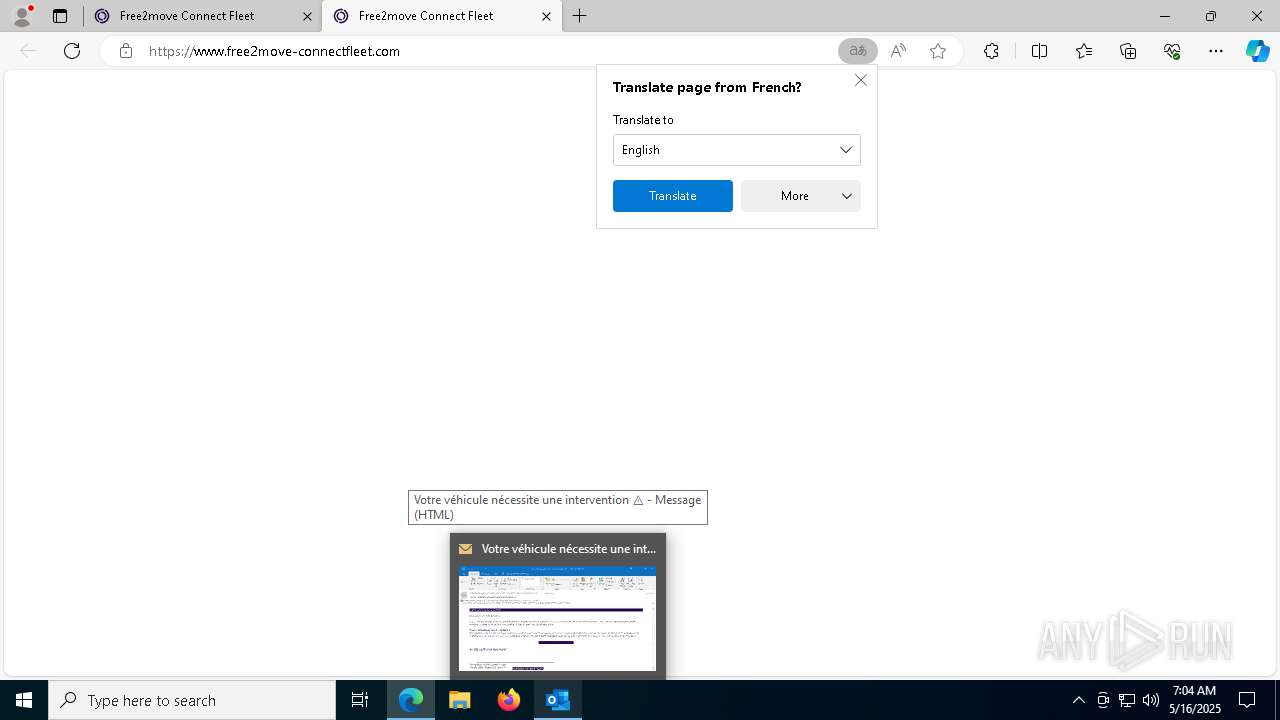Viewport: 1280px width, 720px height.
Task: Open the Favorites list icon
Action: [1084, 51]
